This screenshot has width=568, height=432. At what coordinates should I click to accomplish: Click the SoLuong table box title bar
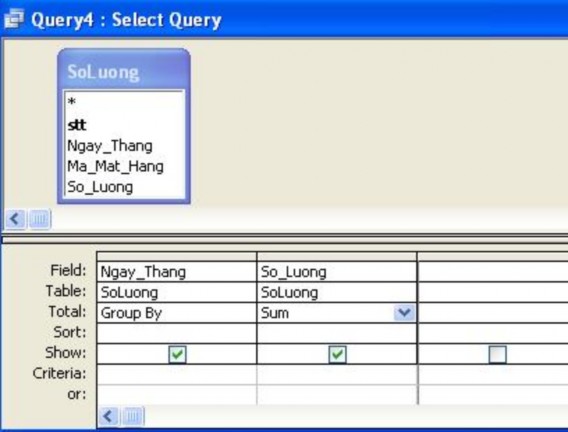(124, 71)
